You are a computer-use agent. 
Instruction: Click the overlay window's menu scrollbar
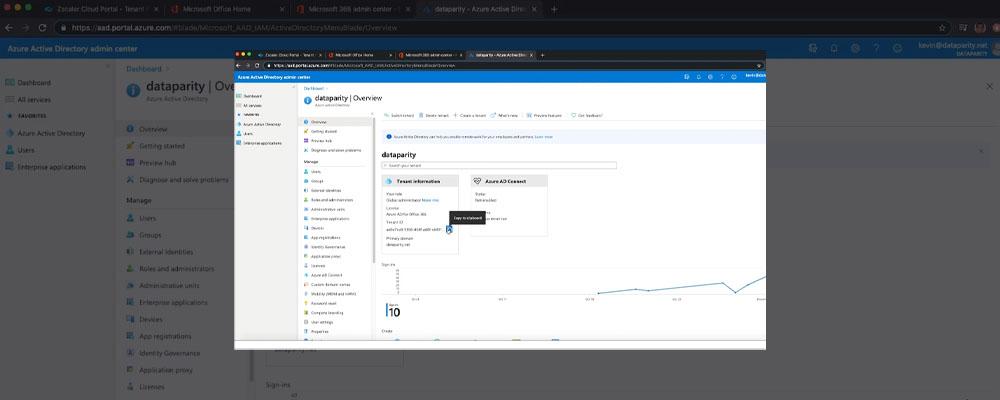374,188
